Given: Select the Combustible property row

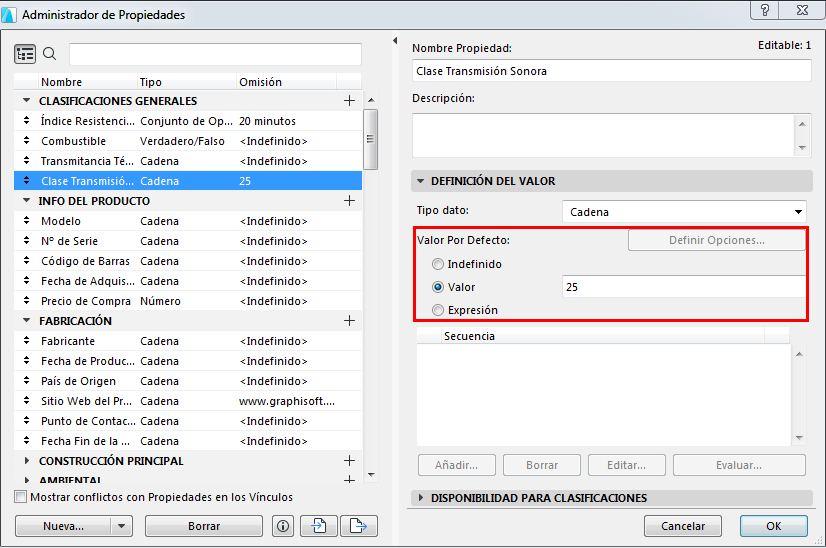Looking at the screenshot, I should pos(73,141).
